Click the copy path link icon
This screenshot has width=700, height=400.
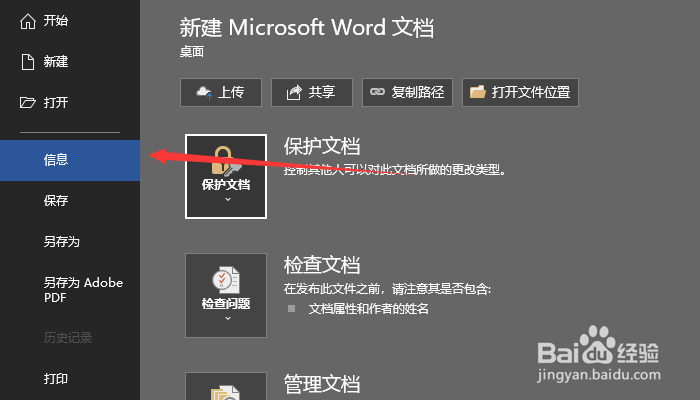[377, 92]
